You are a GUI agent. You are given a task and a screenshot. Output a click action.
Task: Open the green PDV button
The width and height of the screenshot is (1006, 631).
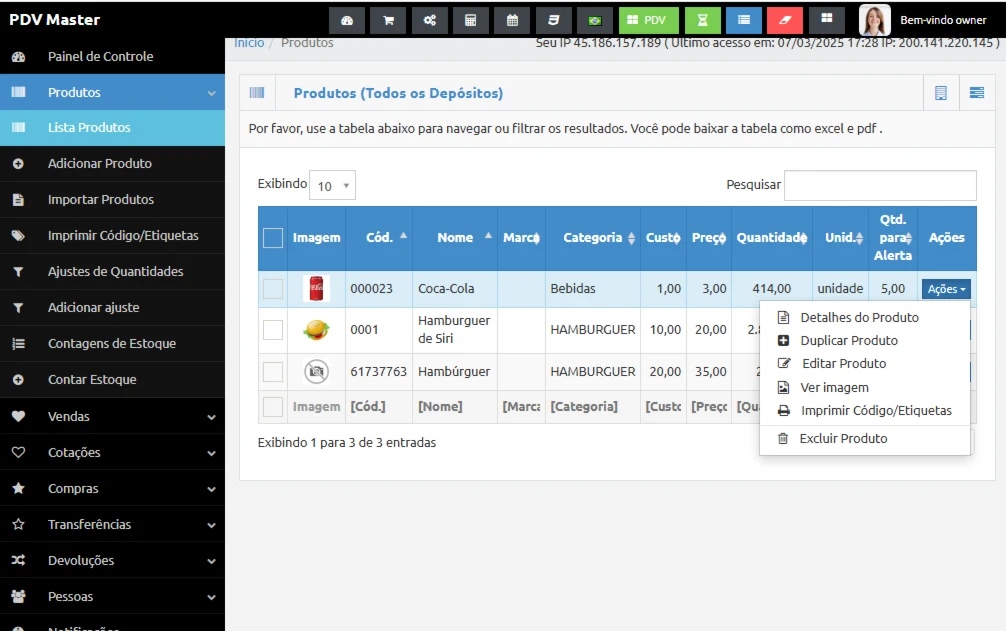648,20
